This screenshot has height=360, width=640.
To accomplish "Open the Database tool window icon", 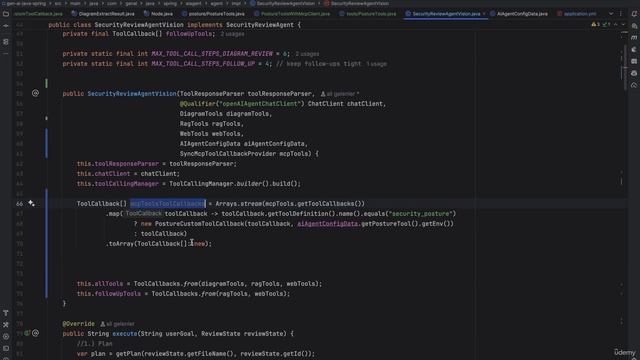I will [x=634, y=61].
